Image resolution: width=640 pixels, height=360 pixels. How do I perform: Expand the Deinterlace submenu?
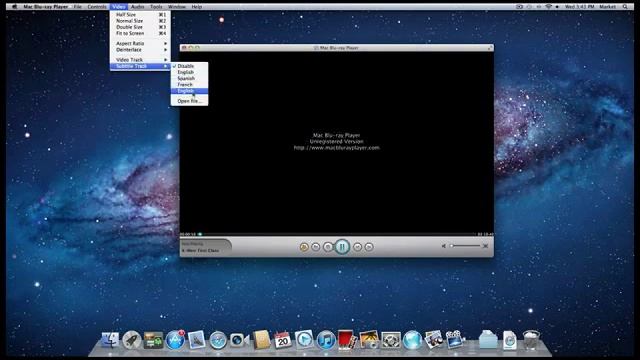click(x=140, y=50)
